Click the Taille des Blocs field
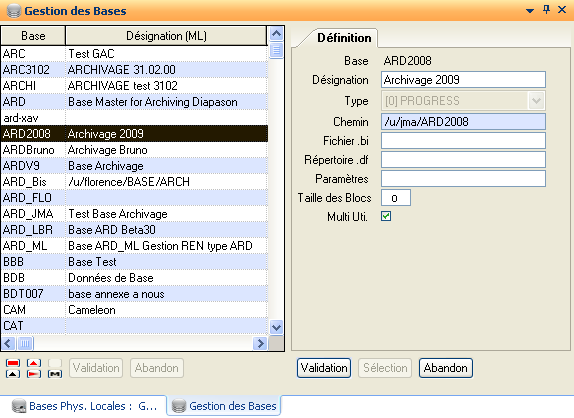Image resolution: width=574 pixels, height=418 pixels. pos(396,198)
